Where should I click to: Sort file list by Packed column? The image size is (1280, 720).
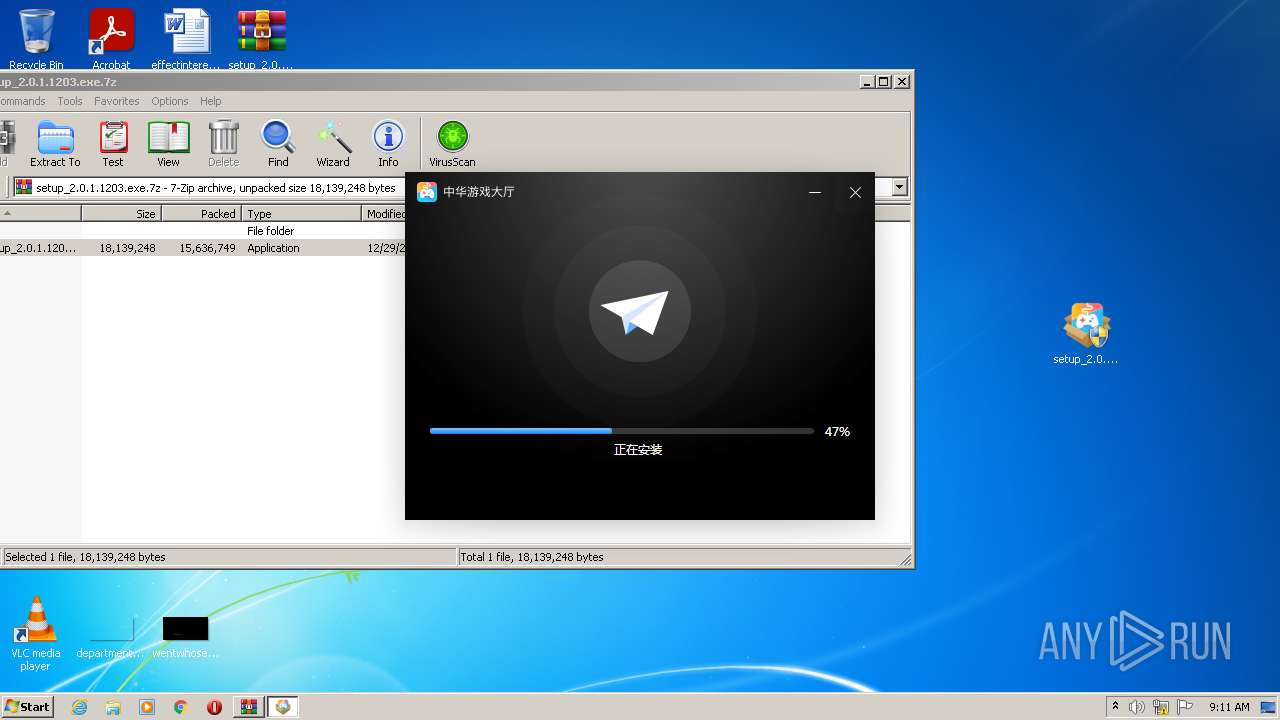pyautogui.click(x=201, y=213)
